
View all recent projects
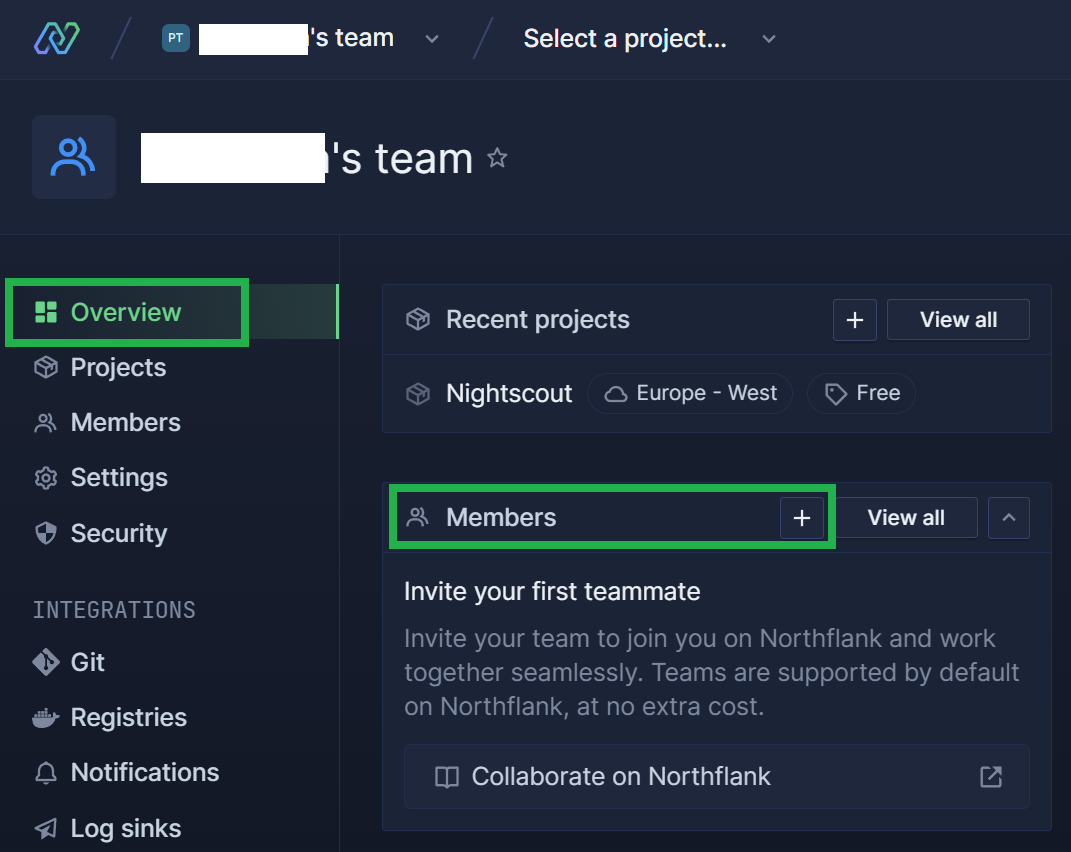pyautogui.click(x=958, y=320)
